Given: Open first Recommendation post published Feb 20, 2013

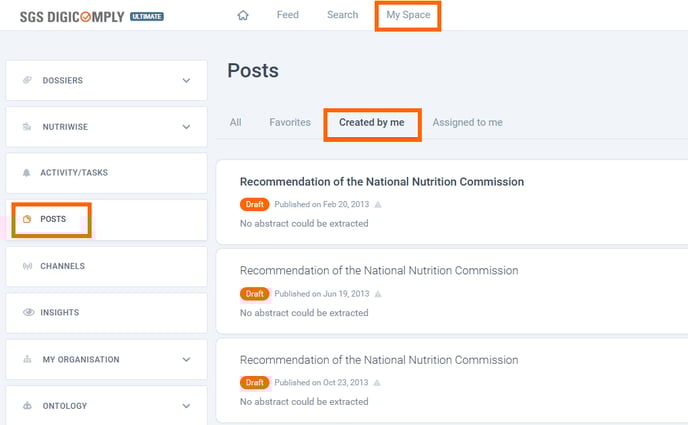Looking at the screenshot, I should (381, 182).
